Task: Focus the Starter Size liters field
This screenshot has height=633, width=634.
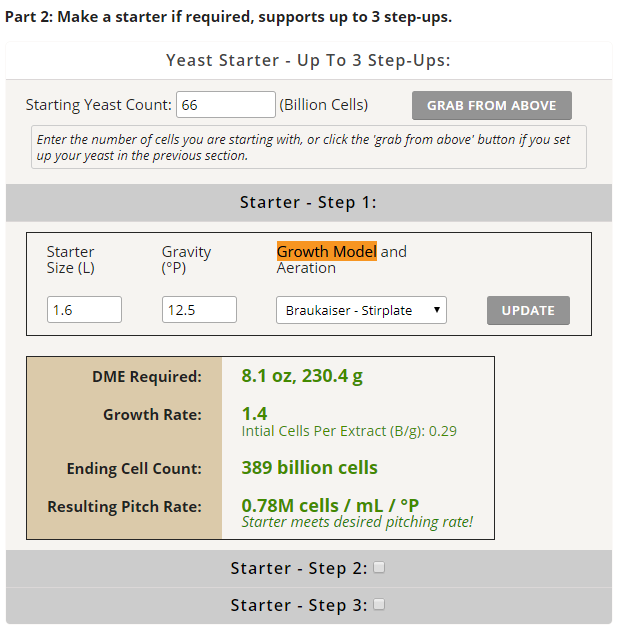Action: (x=84, y=310)
